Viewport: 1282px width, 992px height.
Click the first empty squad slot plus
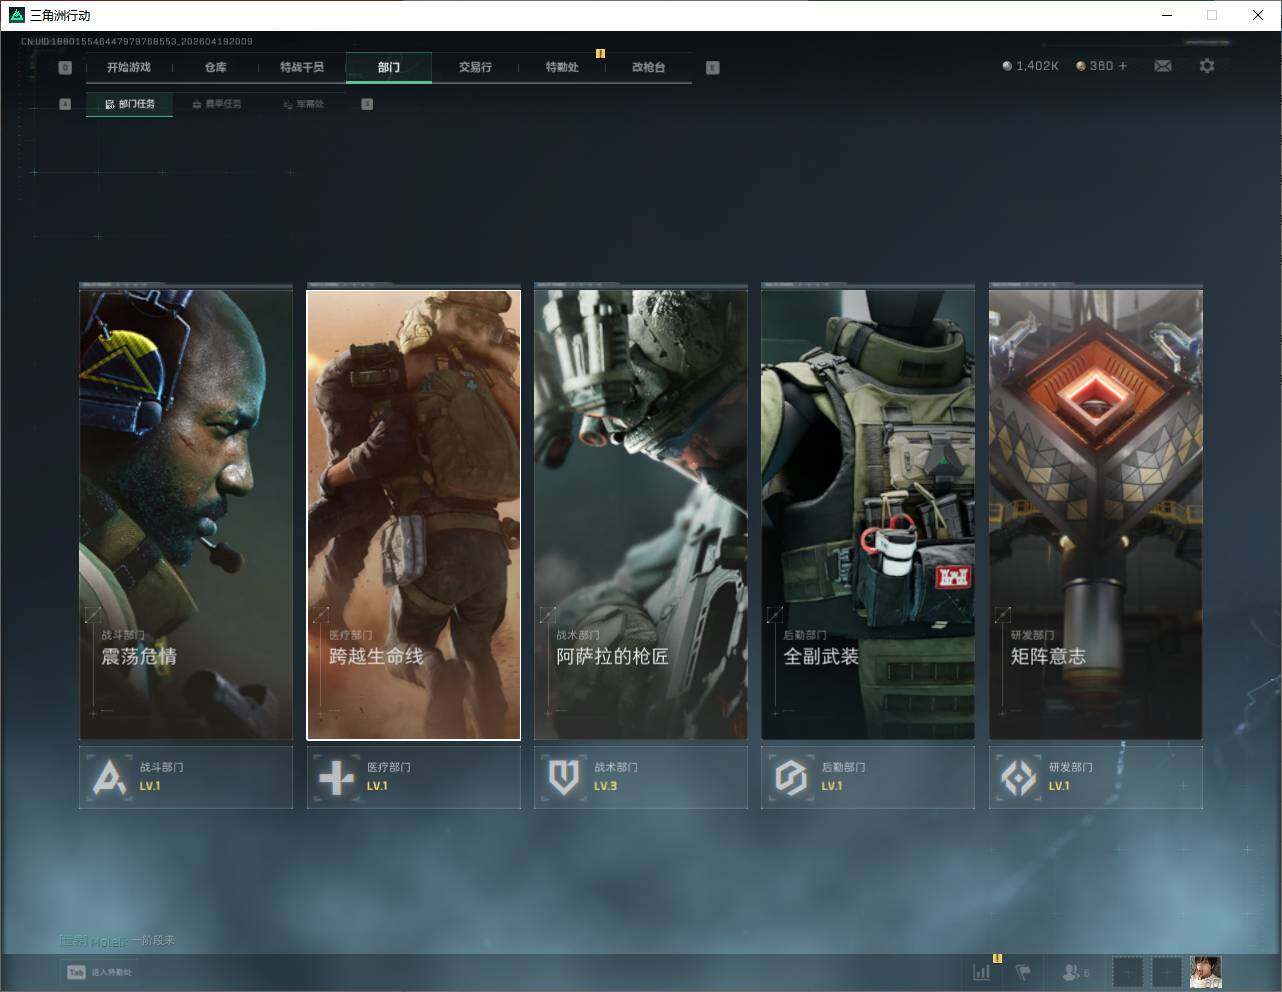pyautogui.click(x=1127, y=971)
